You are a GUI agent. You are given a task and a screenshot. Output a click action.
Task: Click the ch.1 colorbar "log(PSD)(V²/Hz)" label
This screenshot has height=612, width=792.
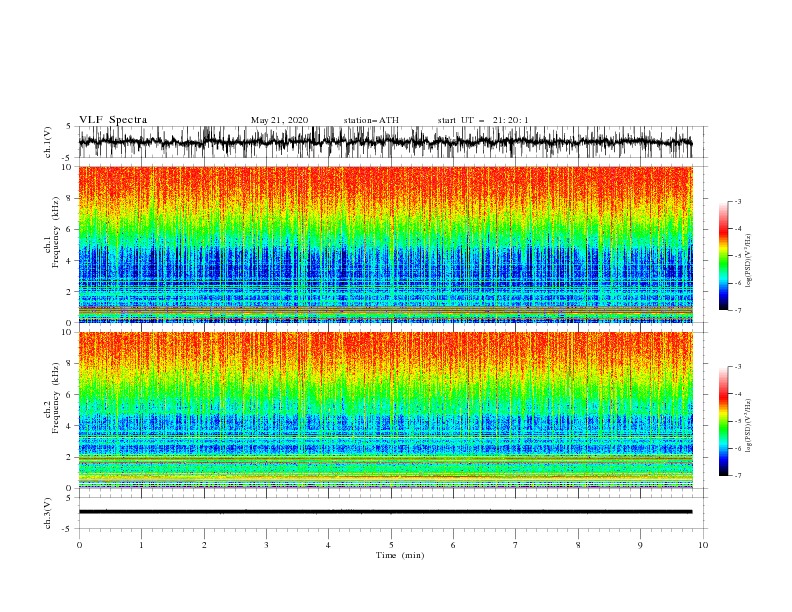(x=749, y=261)
